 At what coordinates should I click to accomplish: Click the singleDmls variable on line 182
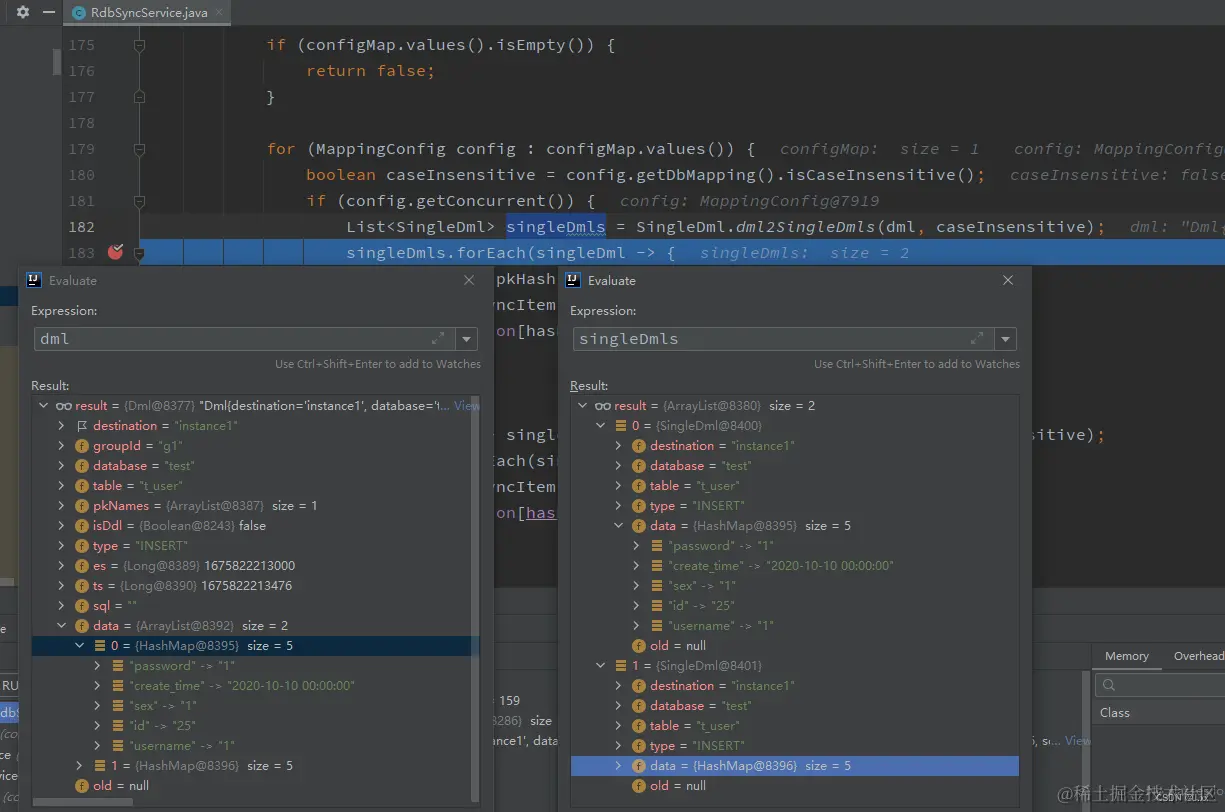pyautogui.click(x=555, y=227)
